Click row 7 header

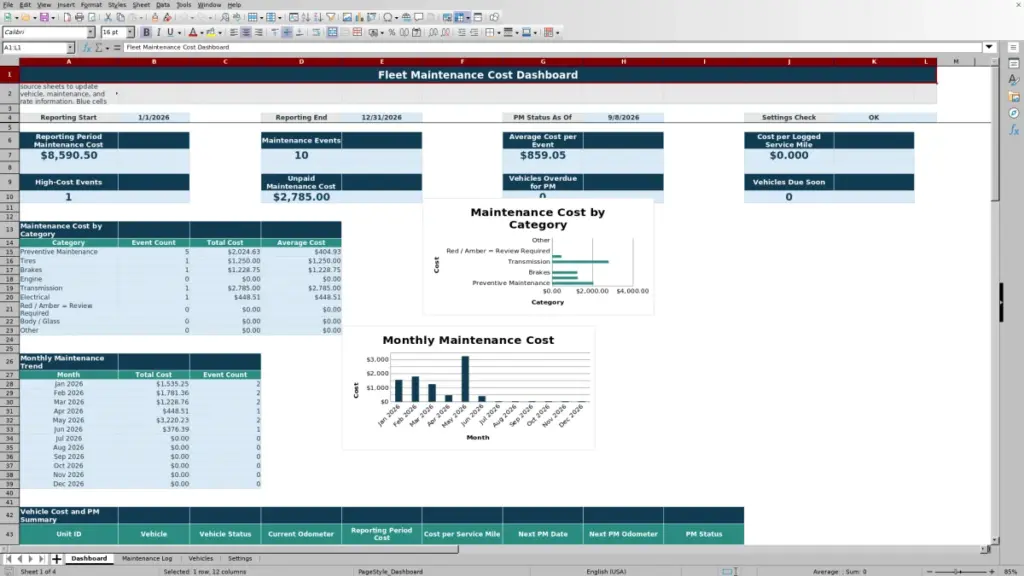point(10,155)
